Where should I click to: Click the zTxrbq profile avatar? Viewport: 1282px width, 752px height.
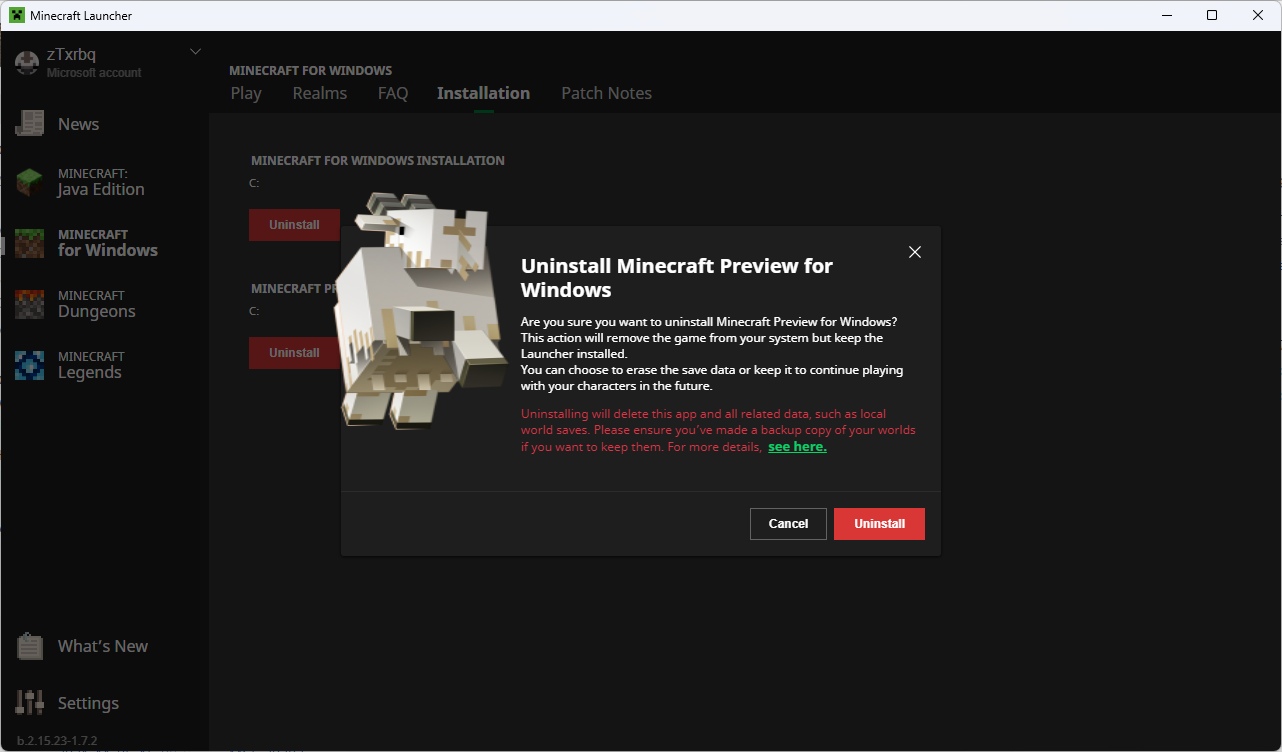27,62
